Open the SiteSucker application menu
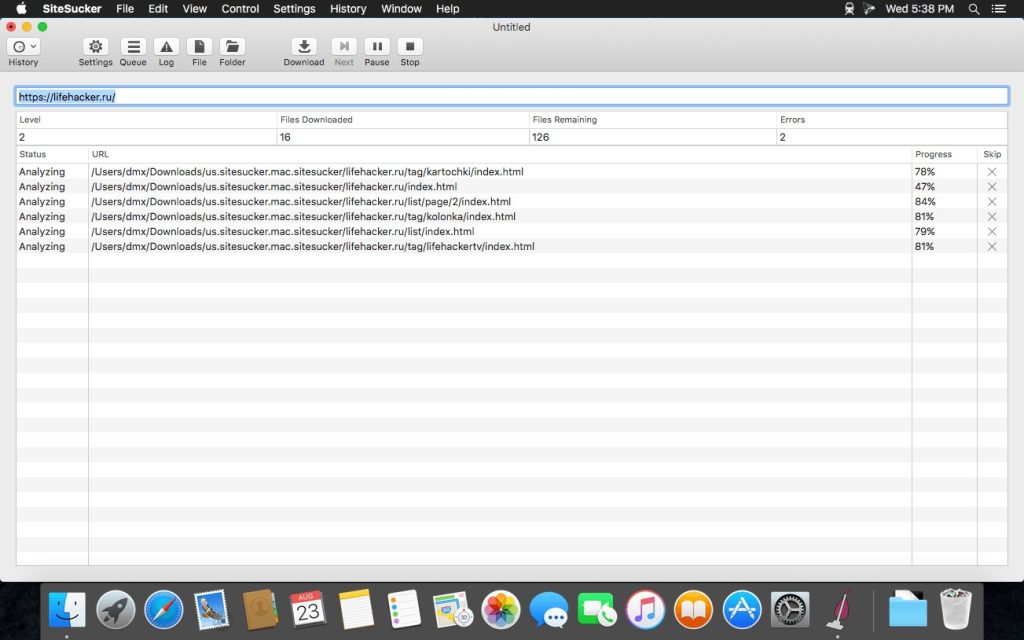The width and height of the screenshot is (1024, 640). pos(72,9)
